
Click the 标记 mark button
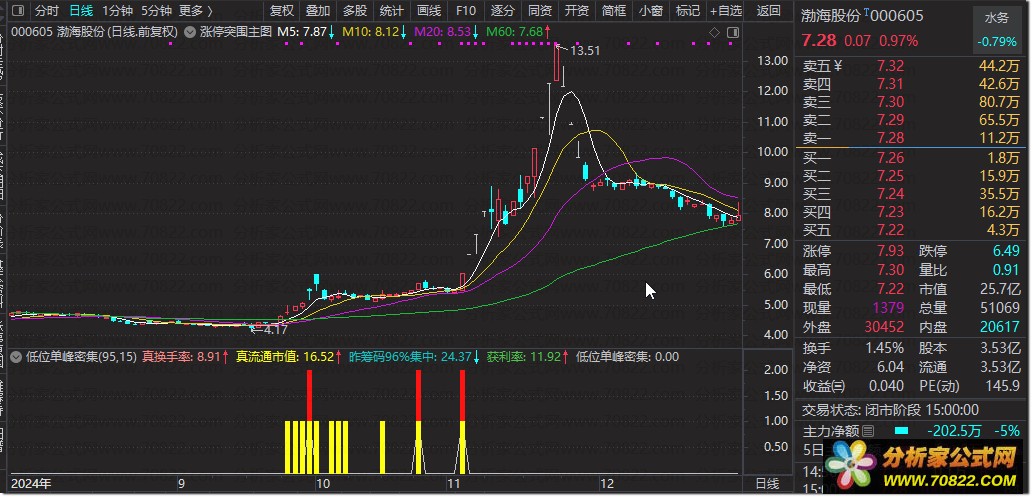pos(688,11)
